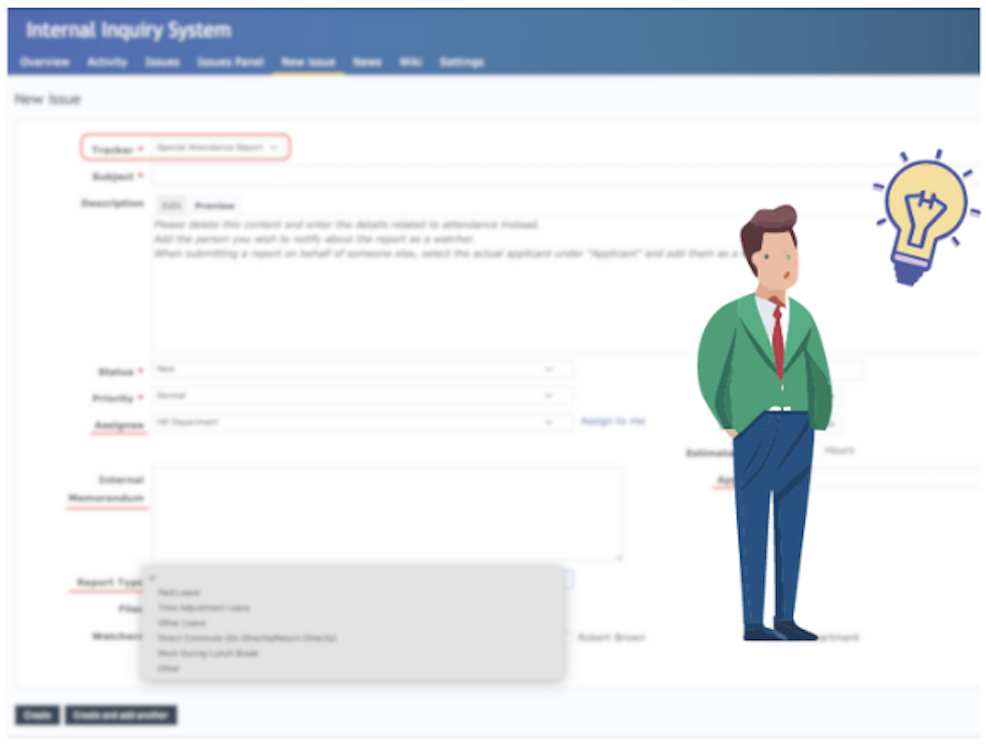
Task: Switch to the Edit tab of the Description editor
Action: pos(172,204)
